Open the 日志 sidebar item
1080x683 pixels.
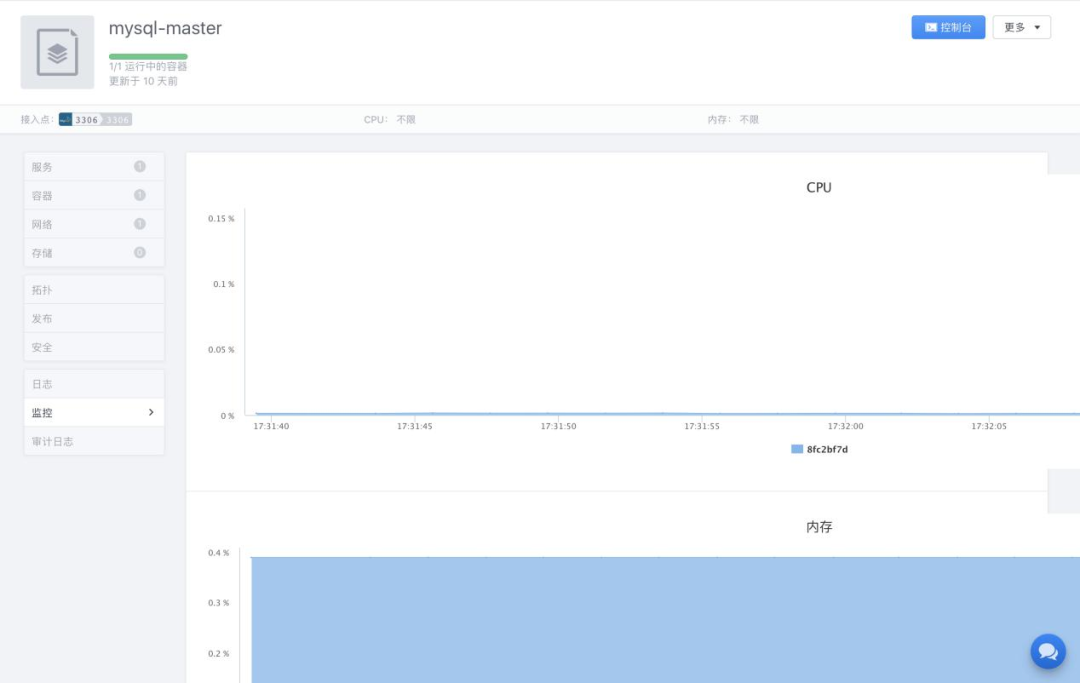point(94,384)
